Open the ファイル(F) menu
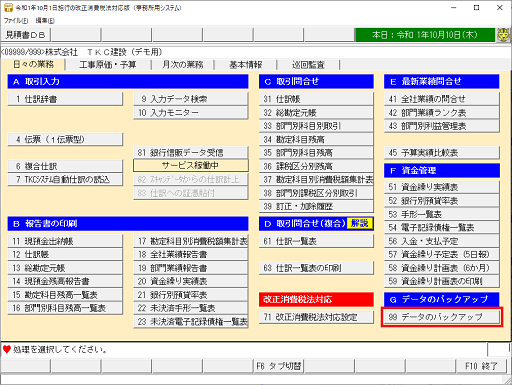 coord(16,21)
